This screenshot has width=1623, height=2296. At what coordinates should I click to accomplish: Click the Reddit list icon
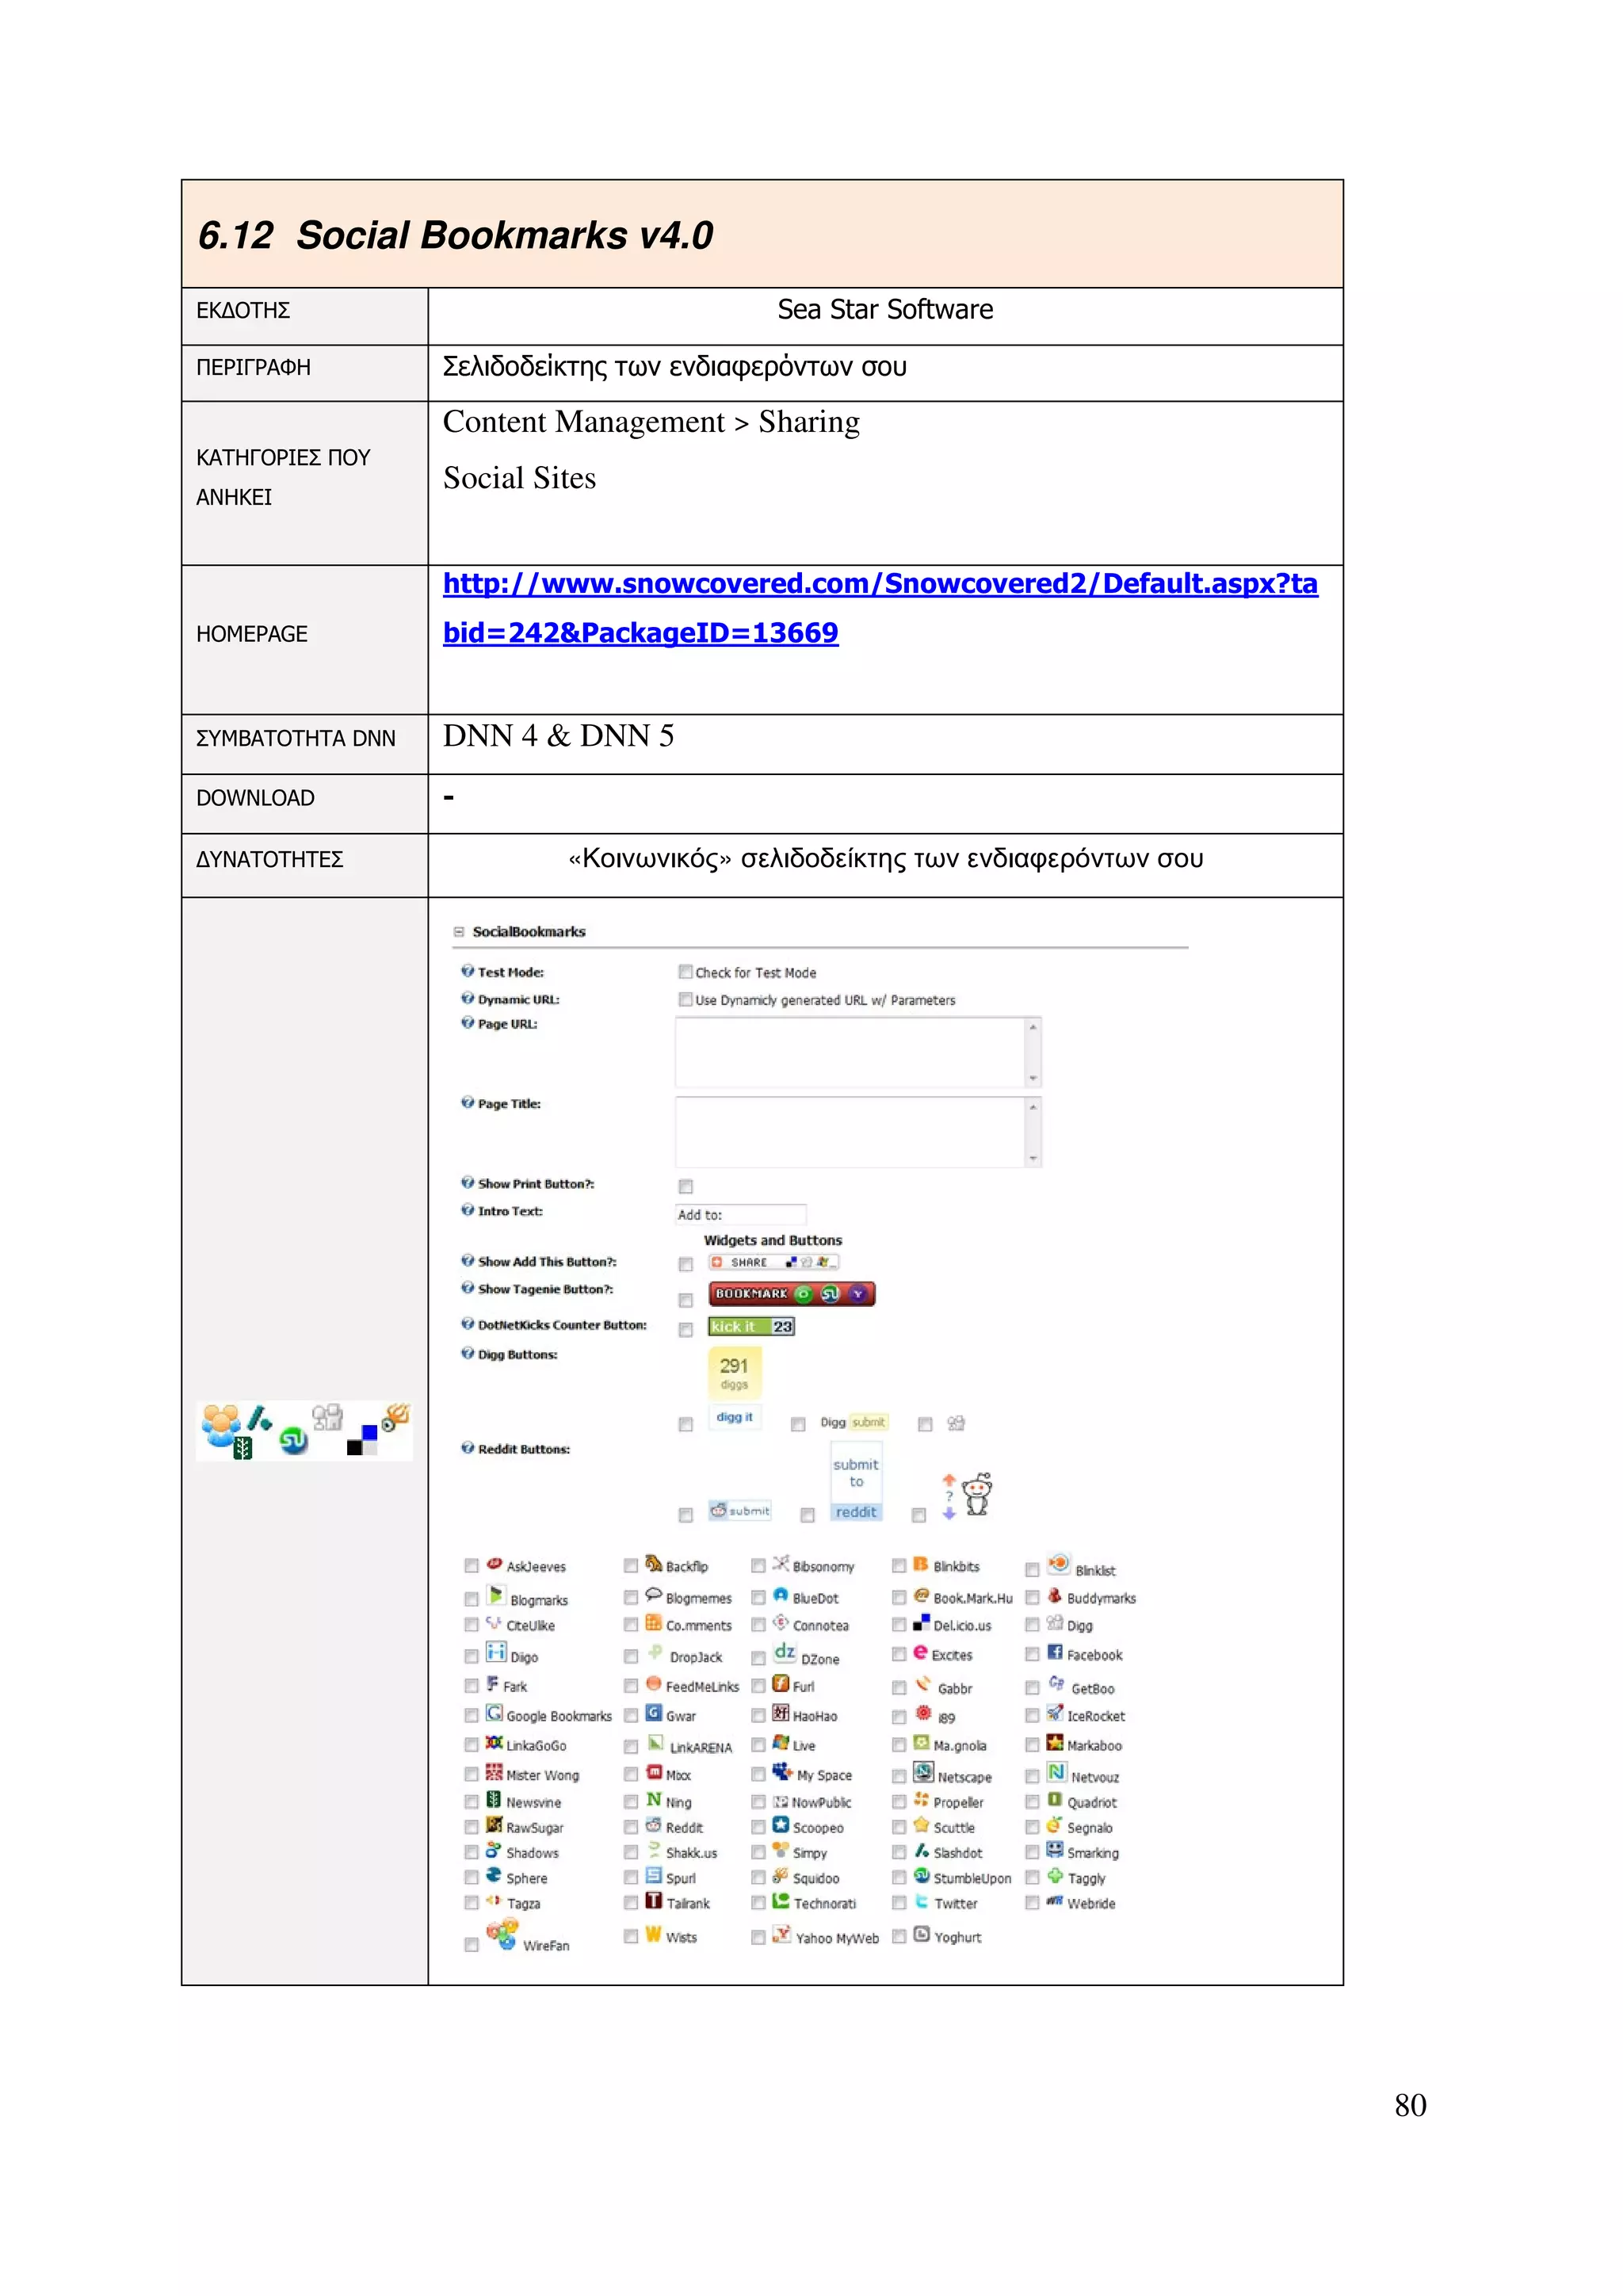tap(653, 1825)
